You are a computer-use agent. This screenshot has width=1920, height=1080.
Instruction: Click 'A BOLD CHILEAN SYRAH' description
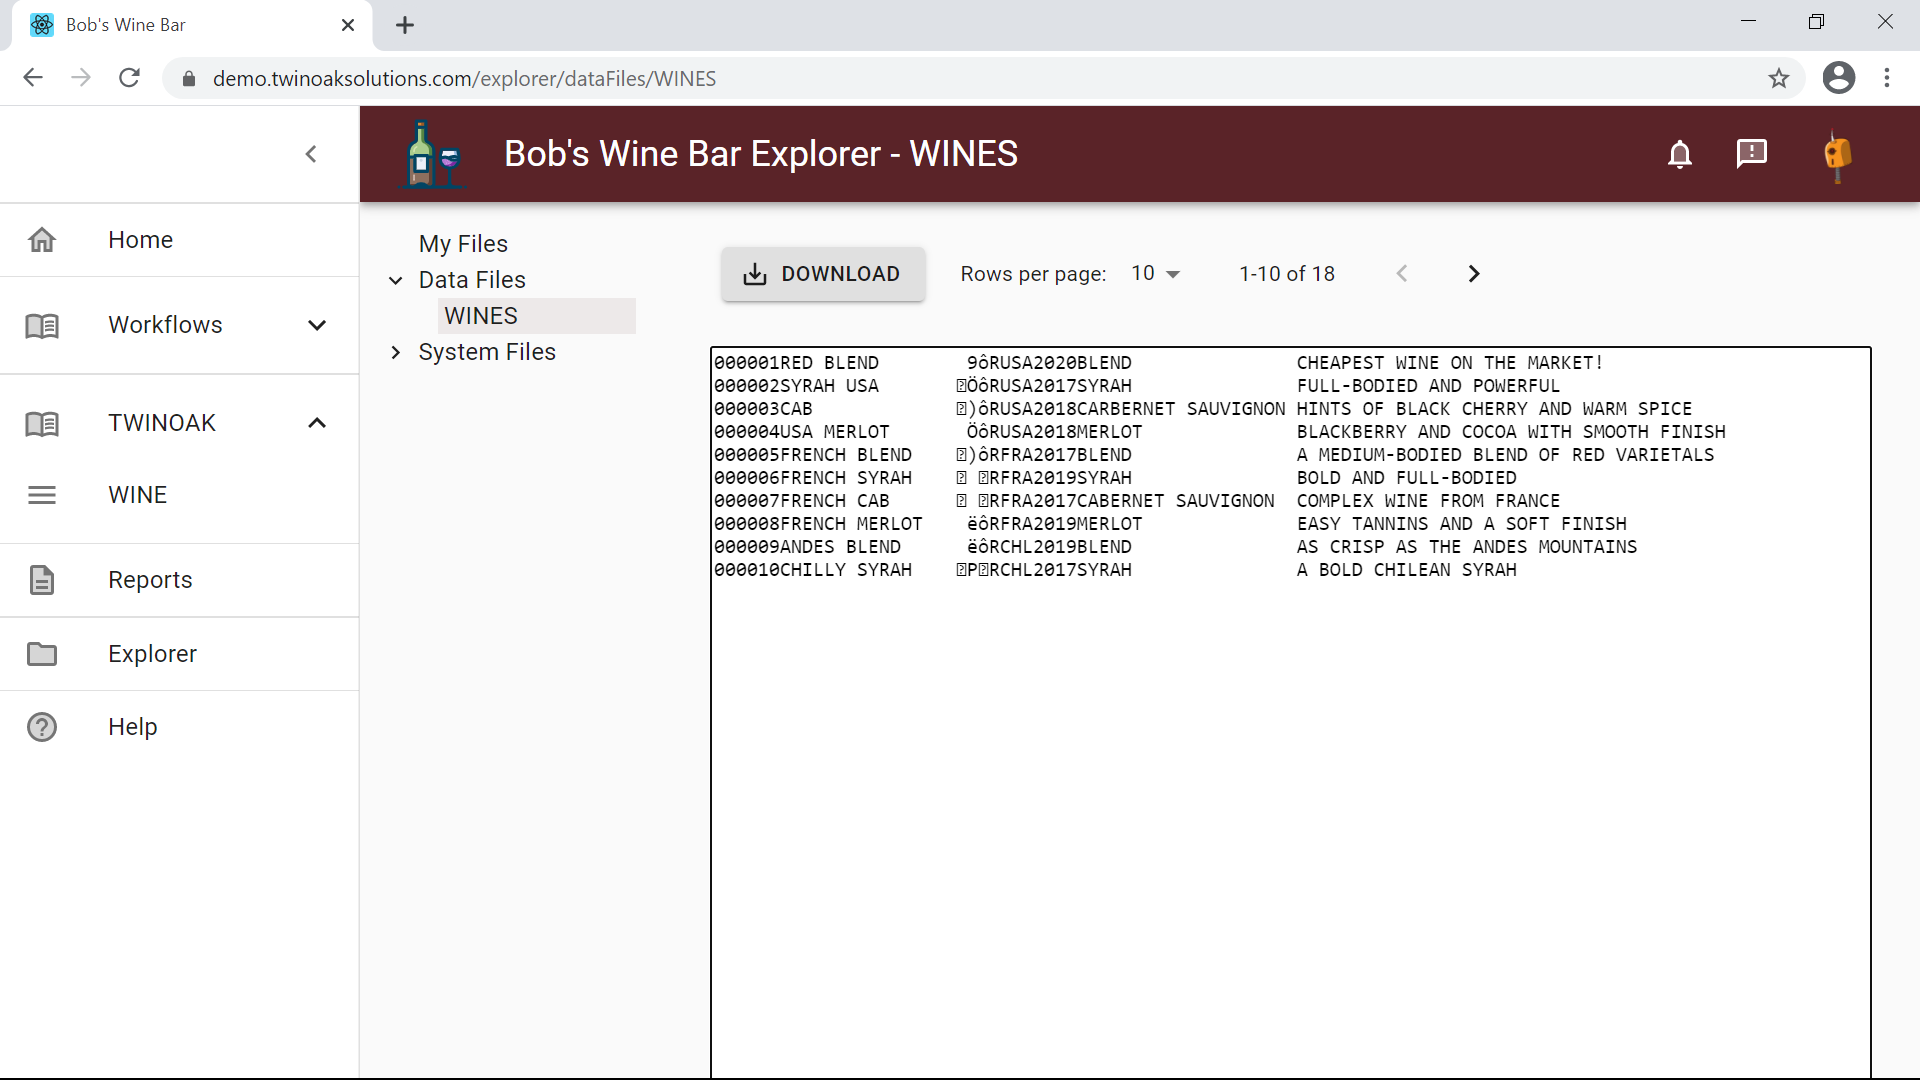(x=1406, y=570)
